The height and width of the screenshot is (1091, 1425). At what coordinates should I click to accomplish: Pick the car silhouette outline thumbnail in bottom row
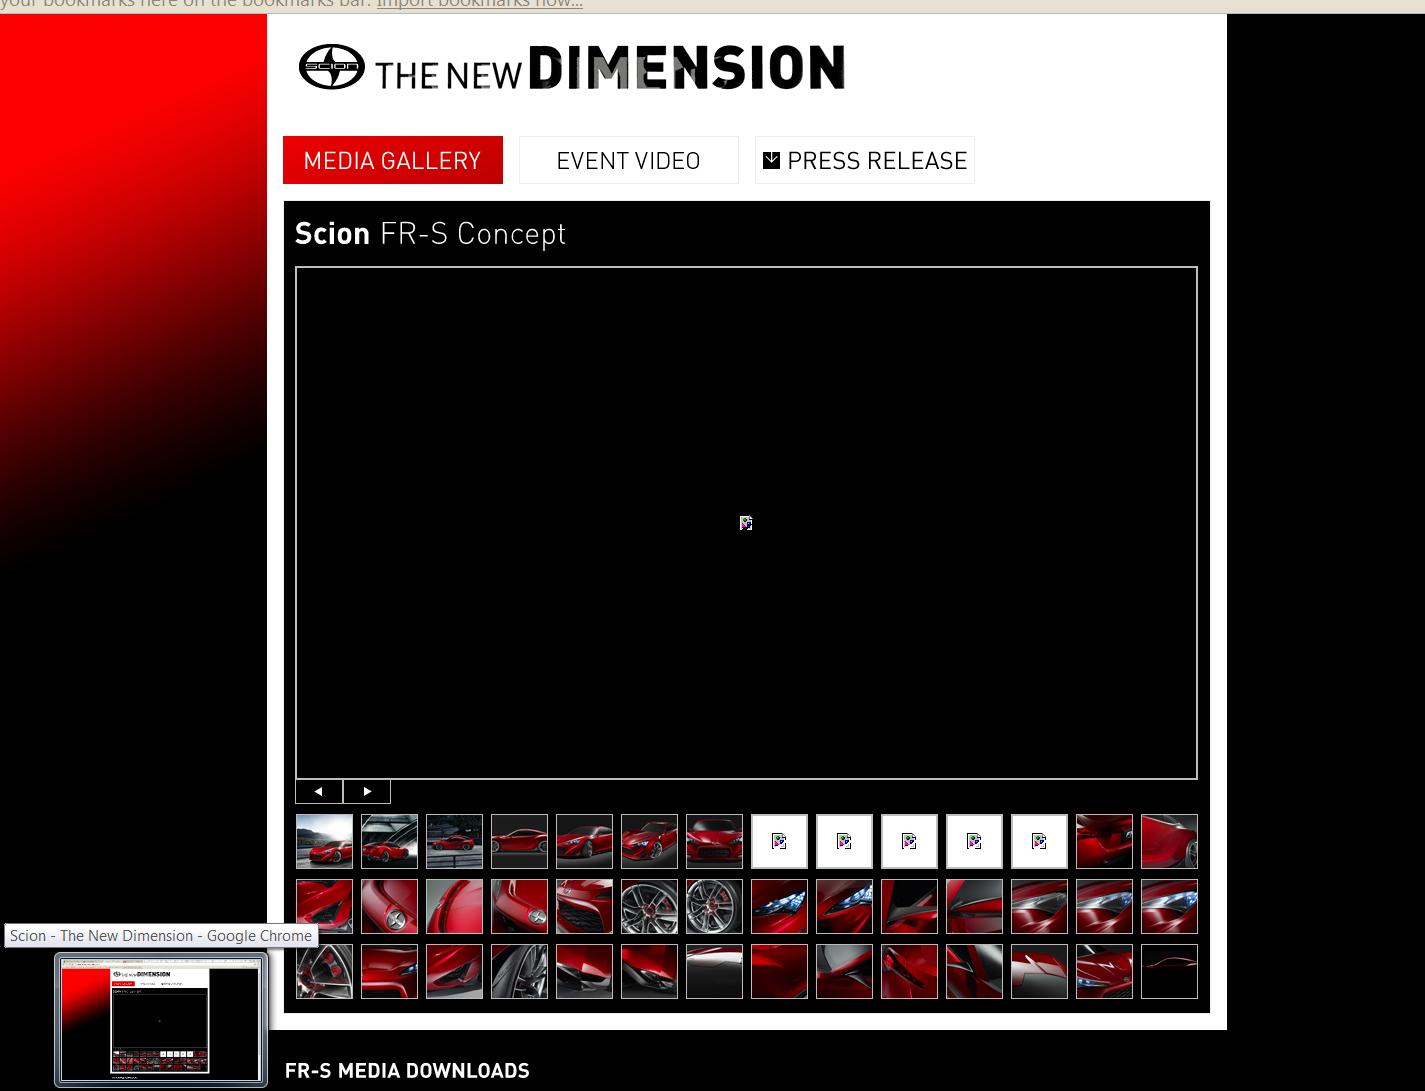[1169, 971]
